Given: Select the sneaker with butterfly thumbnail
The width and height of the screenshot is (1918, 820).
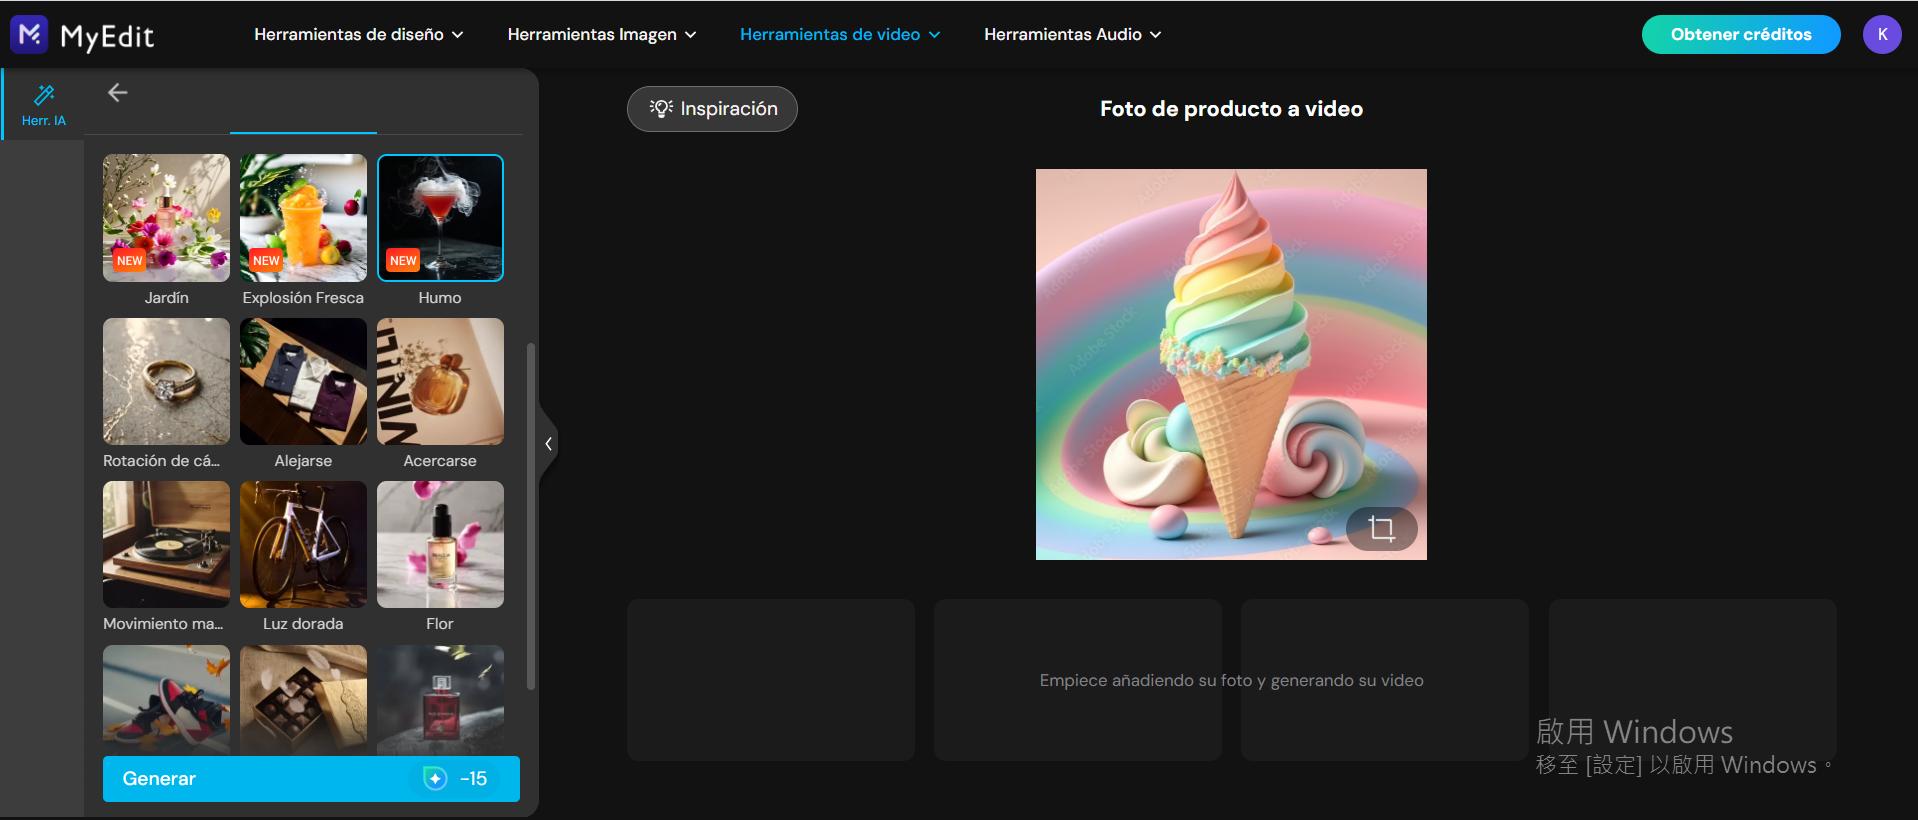Looking at the screenshot, I should 166,700.
